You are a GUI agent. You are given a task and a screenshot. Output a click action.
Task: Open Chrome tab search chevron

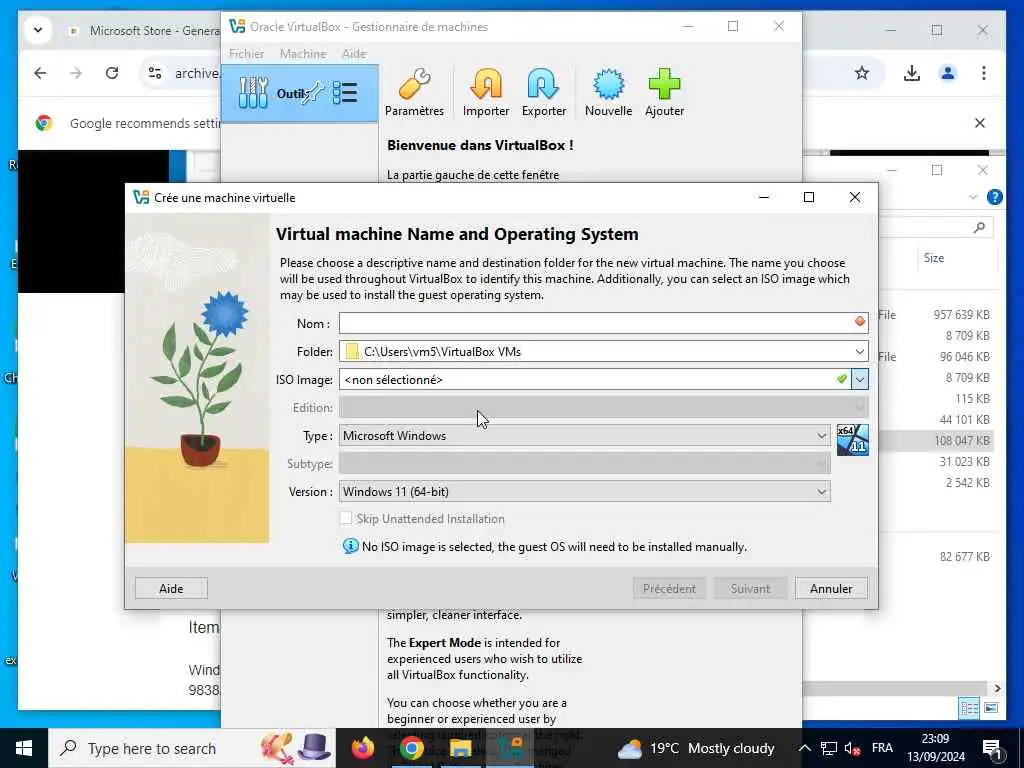(x=38, y=30)
